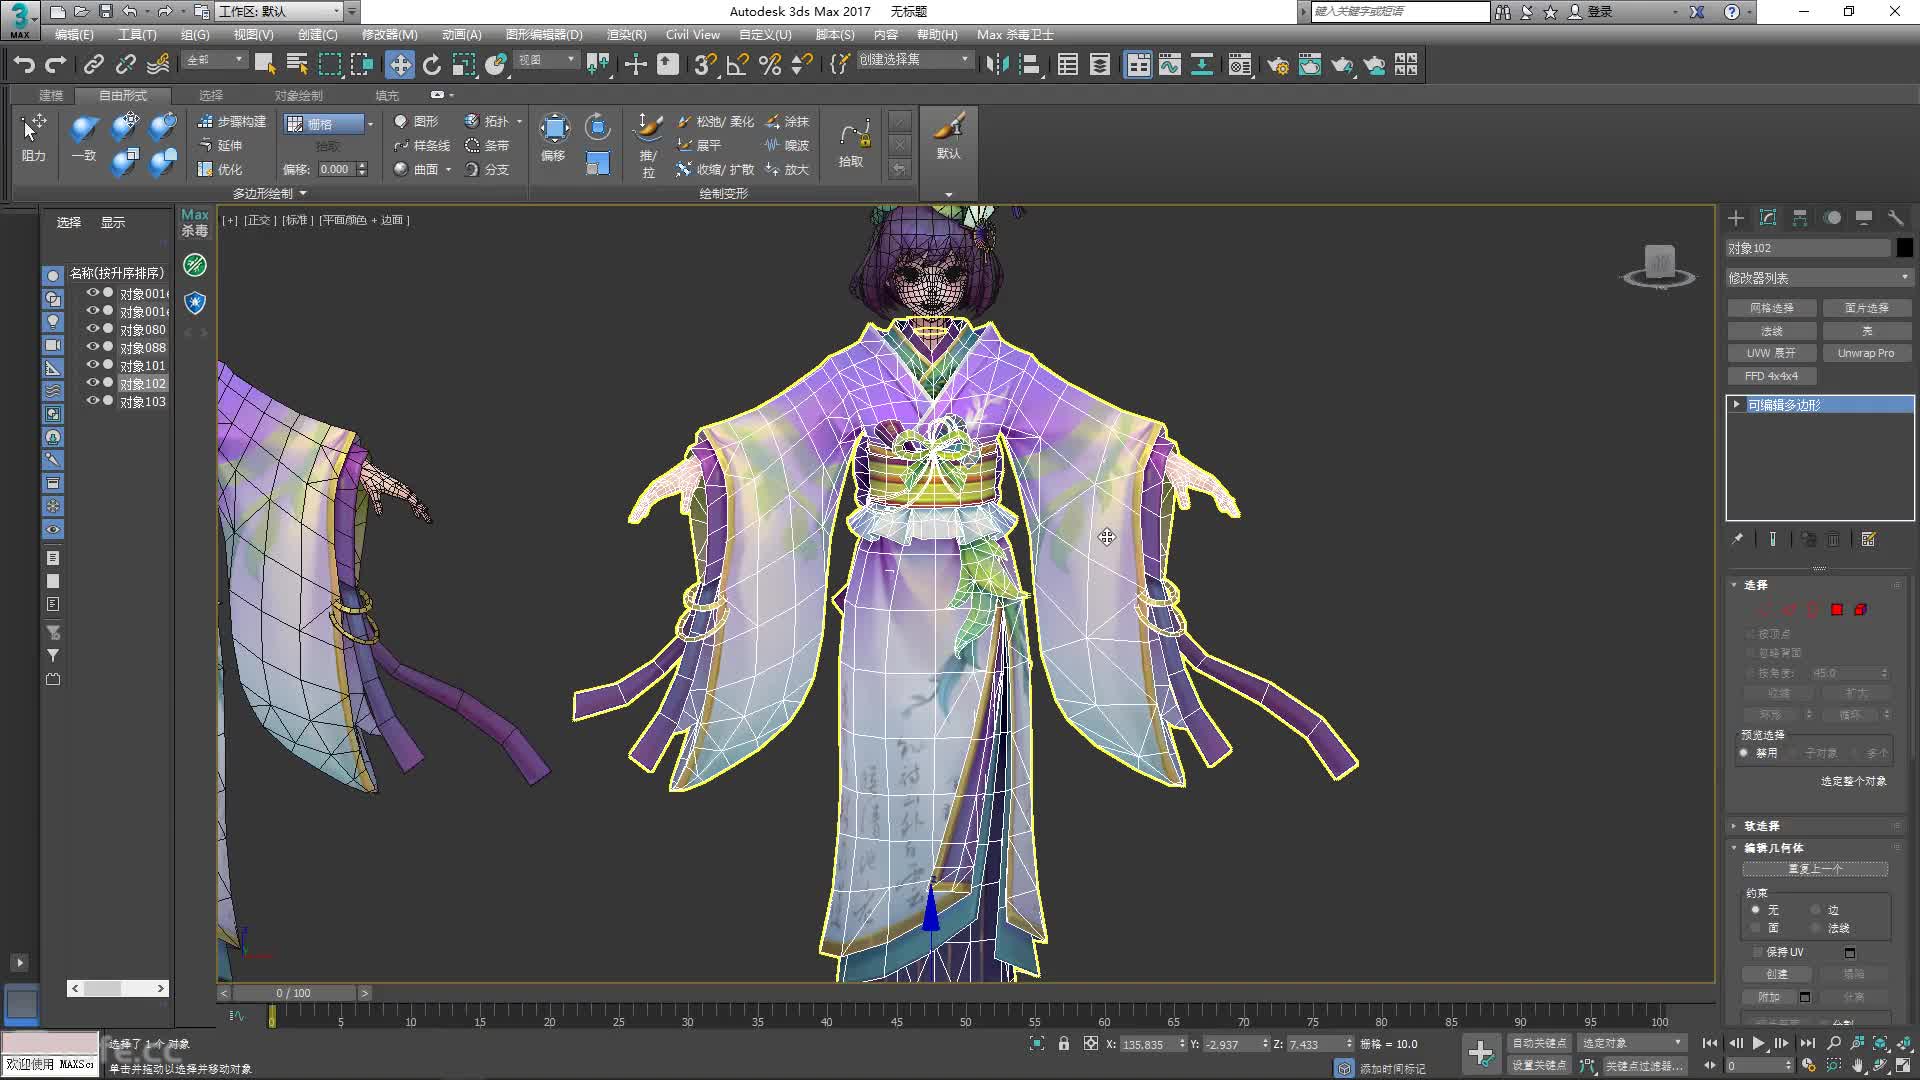This screenshot has height=1080, width=1920.
Task: Click the black object color swatch
Action: click(x=1904, y=248)
